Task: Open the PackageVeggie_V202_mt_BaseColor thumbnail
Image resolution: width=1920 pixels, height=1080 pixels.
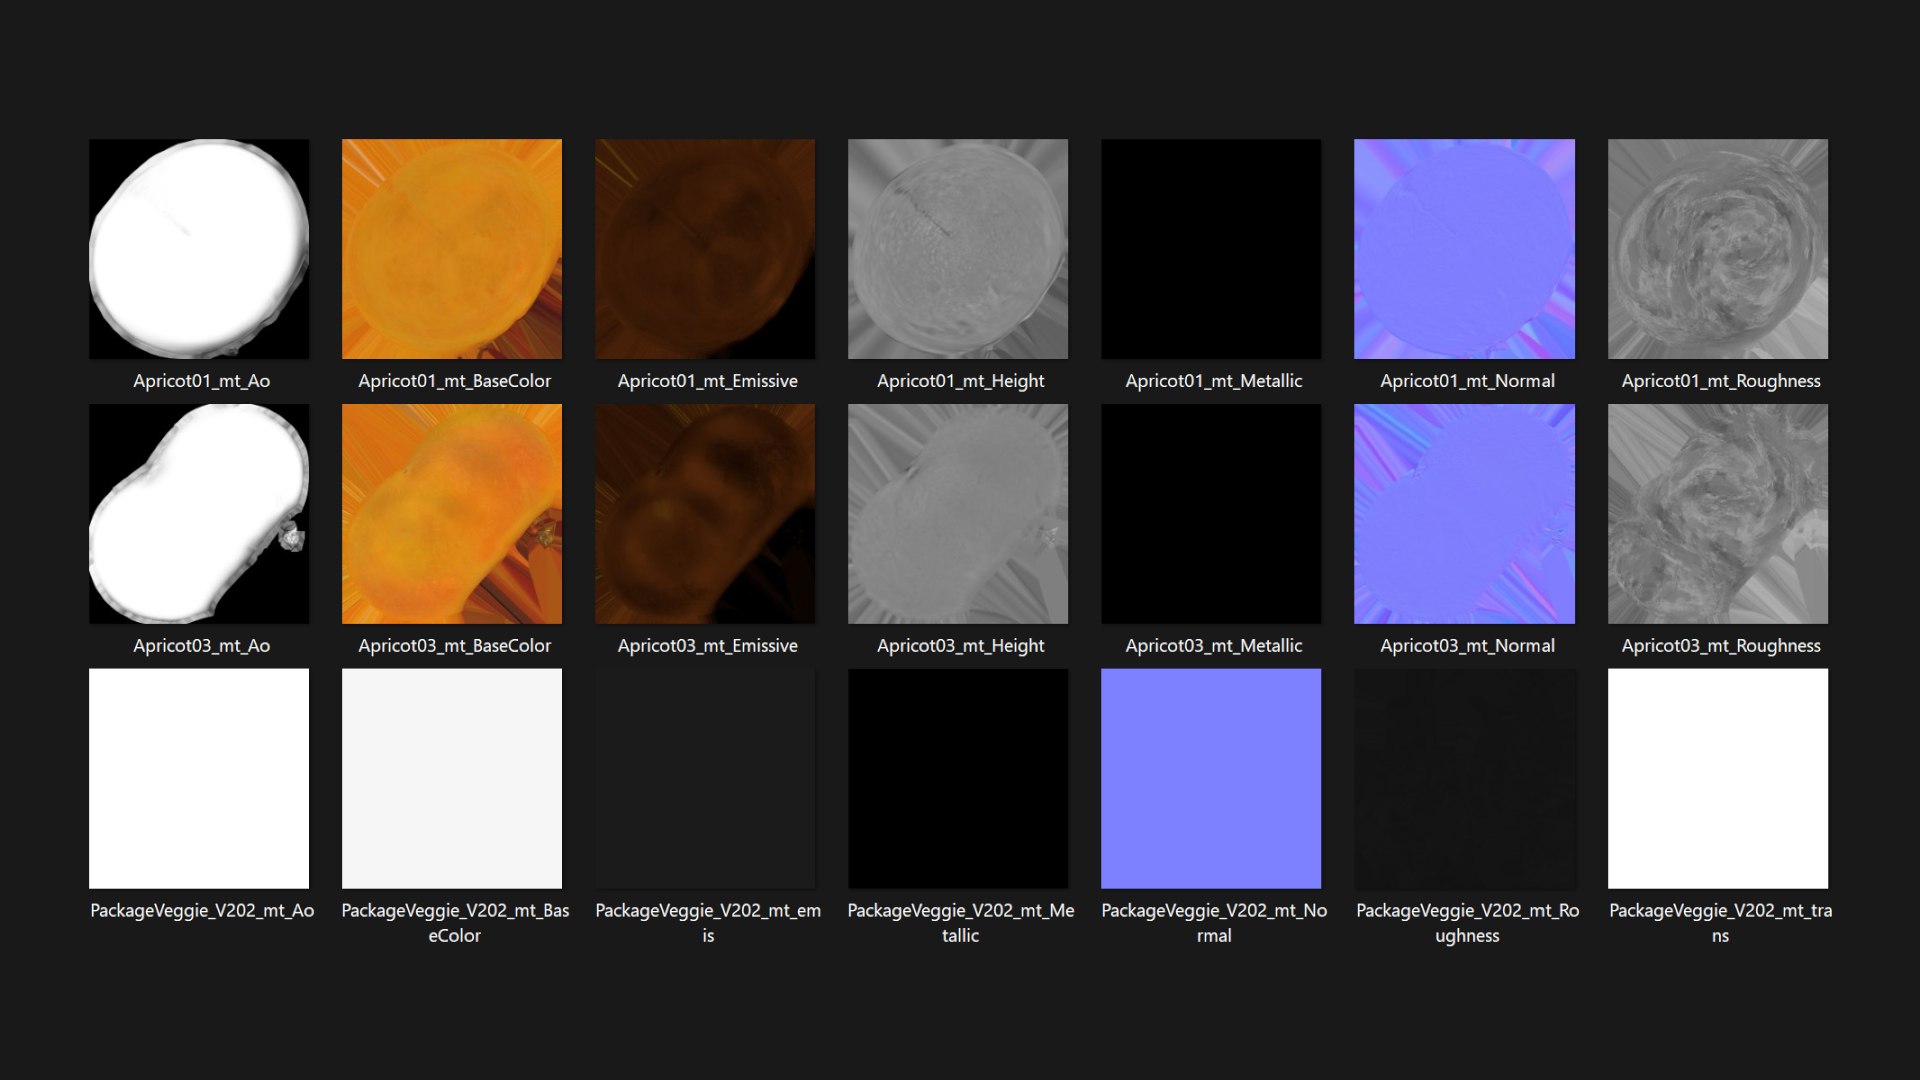Action: click(452, 779)
